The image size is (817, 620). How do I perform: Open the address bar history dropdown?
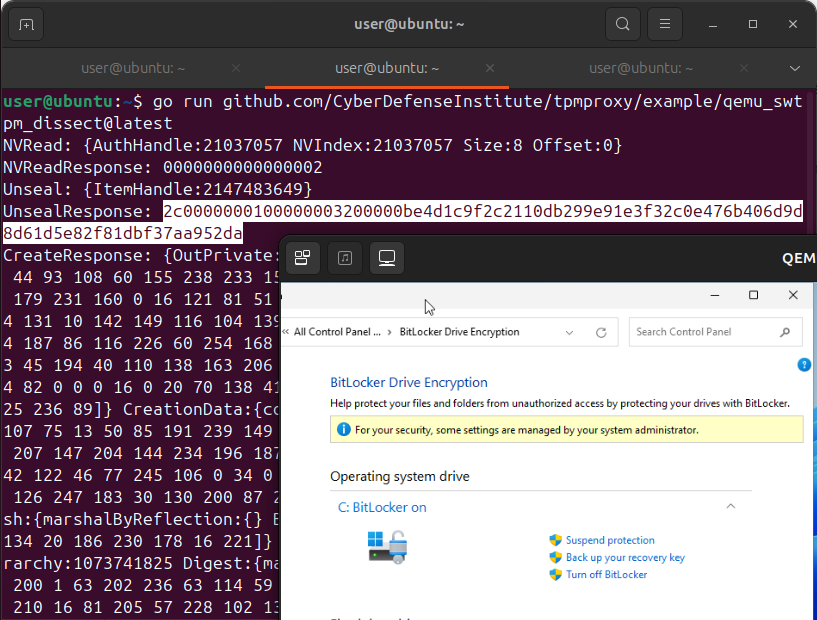(x=570, y=332)
